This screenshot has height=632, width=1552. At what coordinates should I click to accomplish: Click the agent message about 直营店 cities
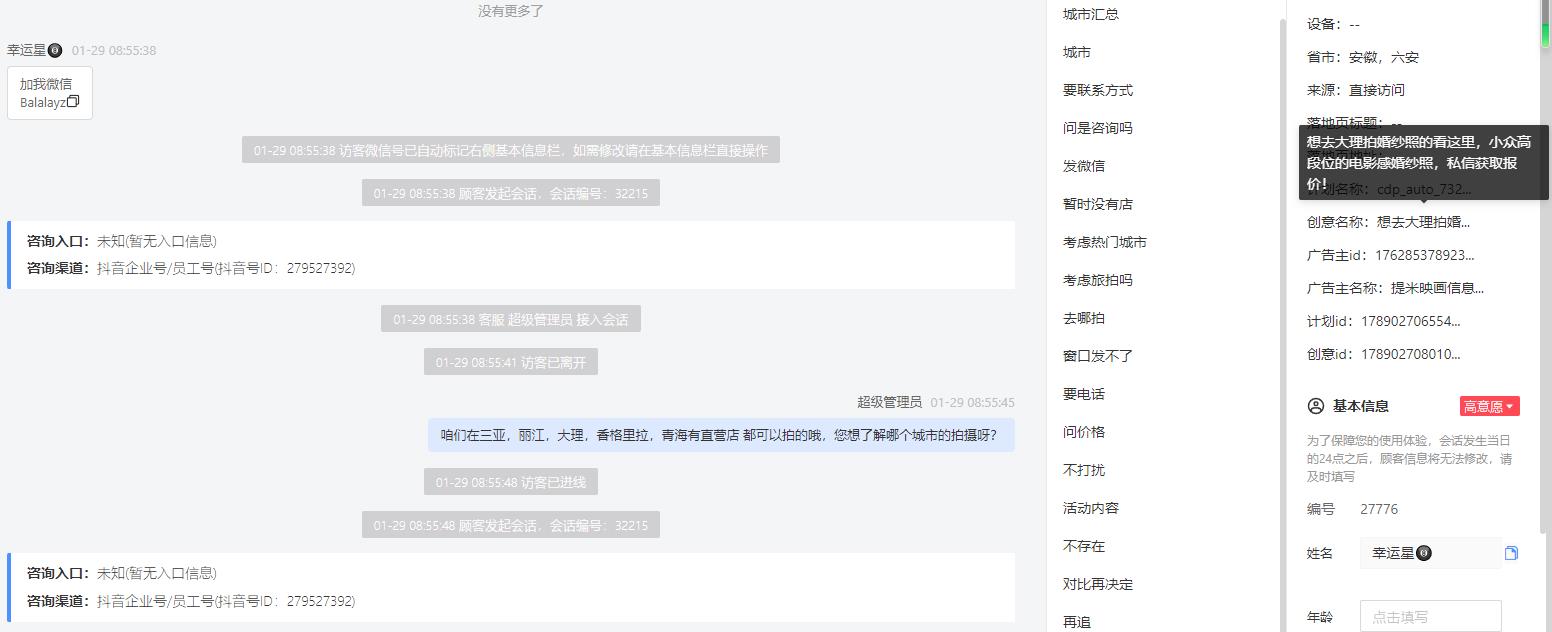[x=720, y=435]
